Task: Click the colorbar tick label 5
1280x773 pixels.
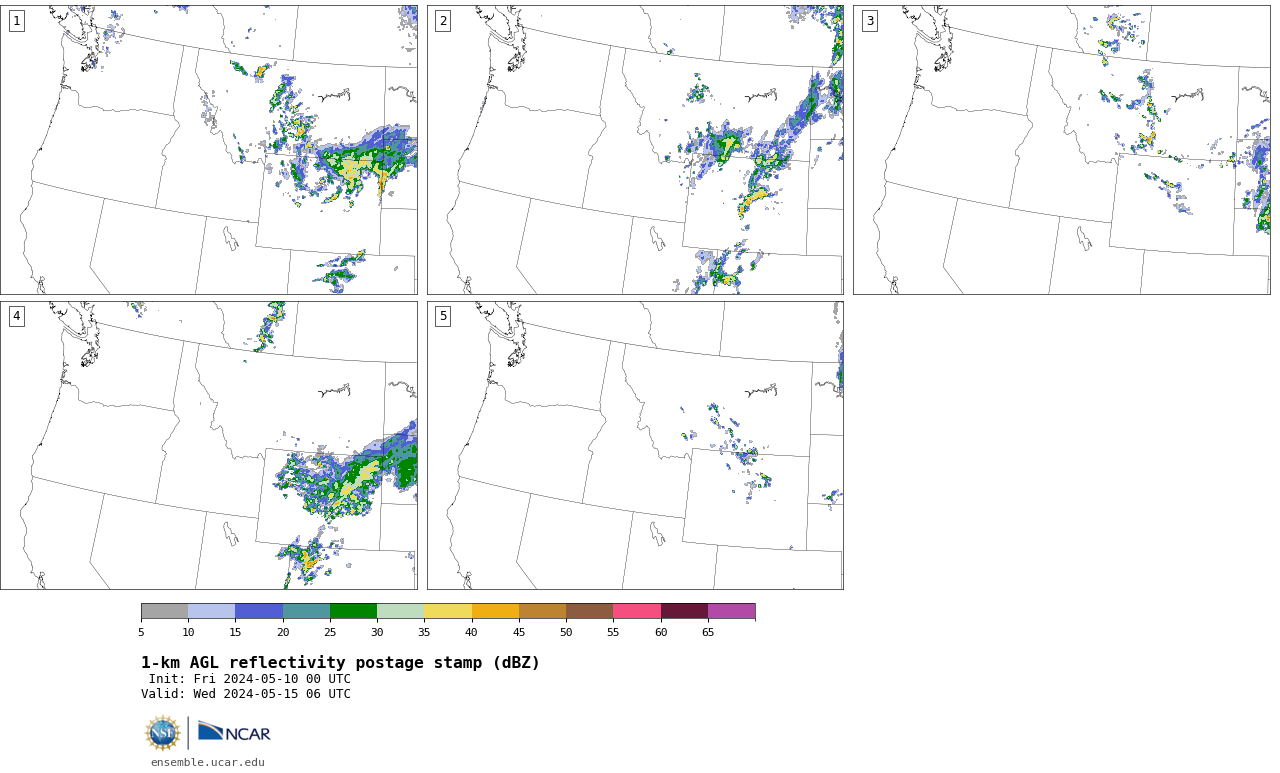Action: pos(141,632)
